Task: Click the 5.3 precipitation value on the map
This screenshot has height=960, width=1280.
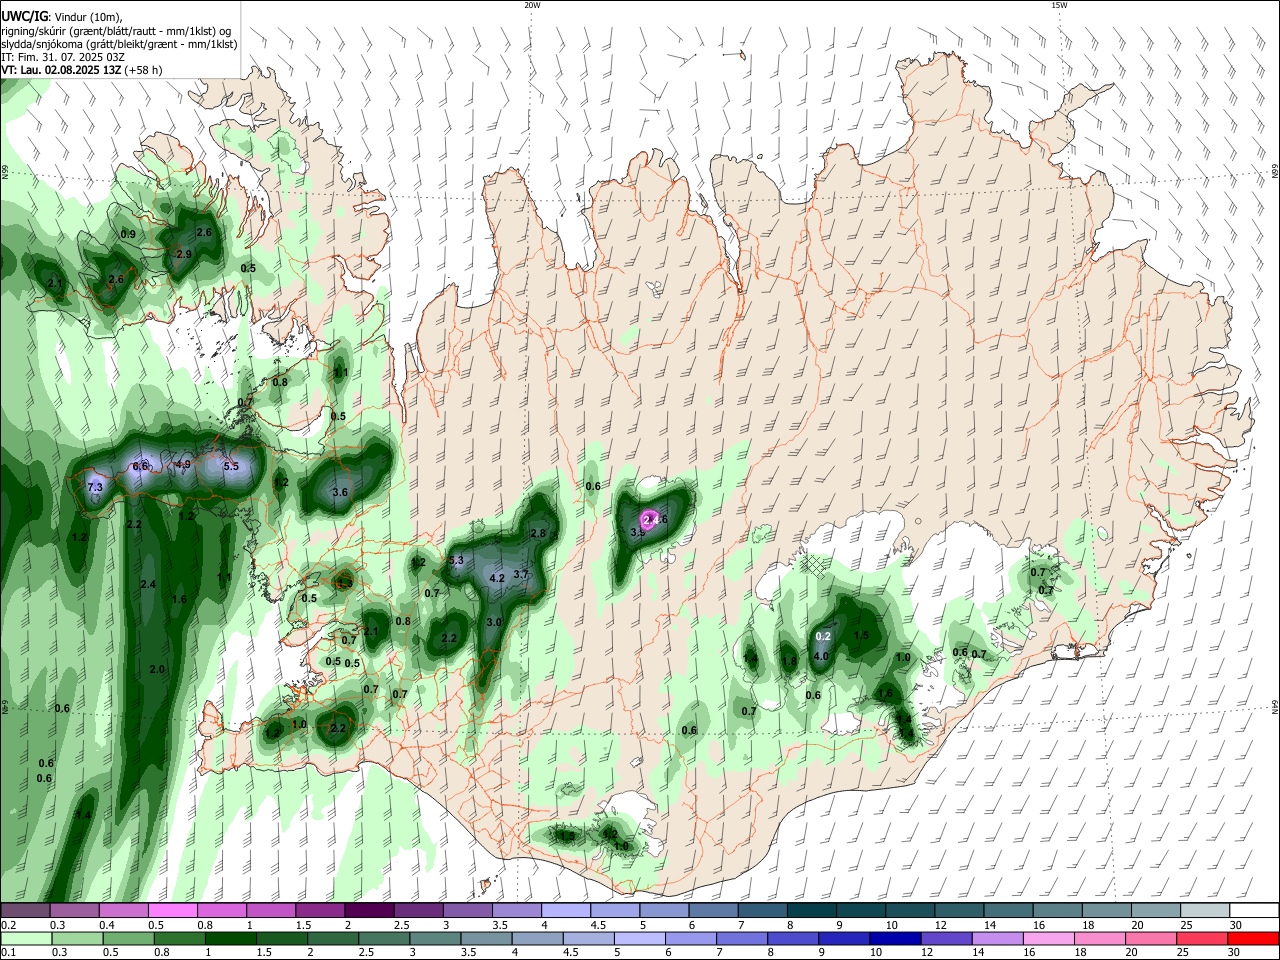Action: [456, 560]
